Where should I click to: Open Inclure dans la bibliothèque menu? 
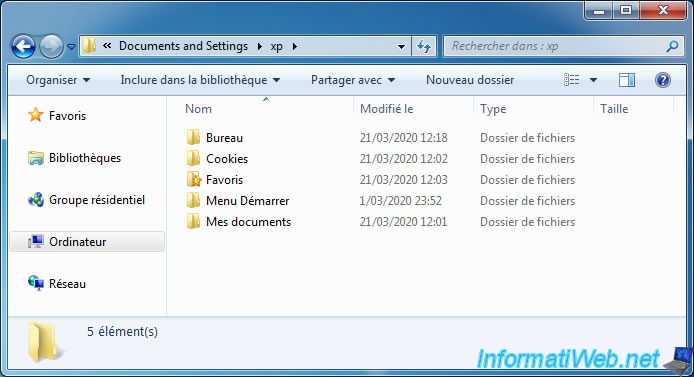[x=200, y=80]
